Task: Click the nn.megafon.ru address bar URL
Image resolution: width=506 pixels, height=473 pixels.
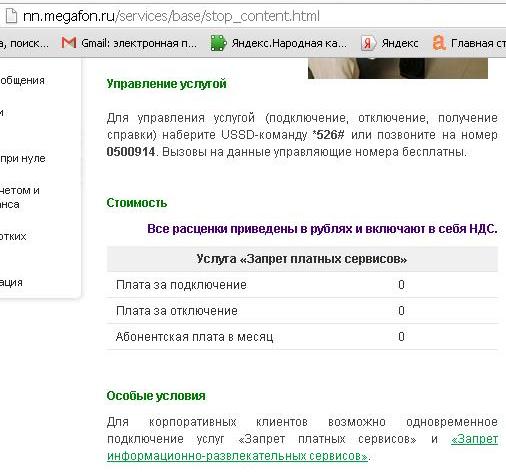Action: click(x=171, y=16)
